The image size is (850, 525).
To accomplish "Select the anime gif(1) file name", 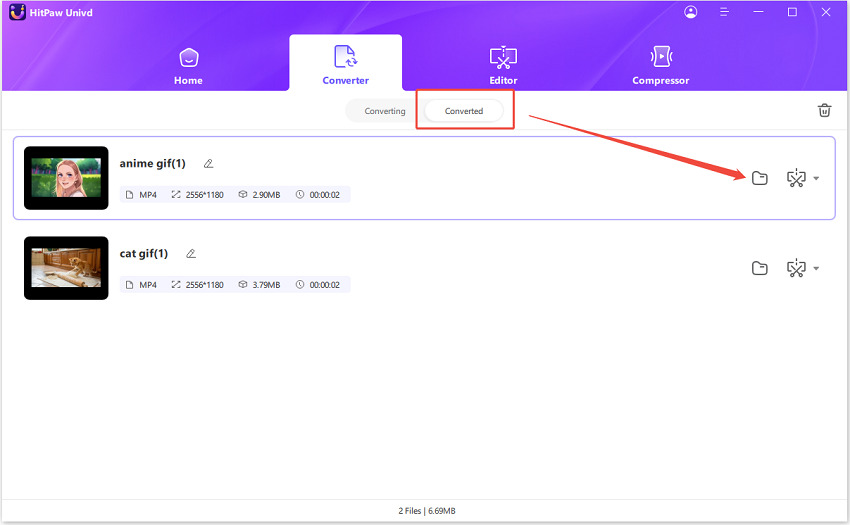I will click(152, 163).
